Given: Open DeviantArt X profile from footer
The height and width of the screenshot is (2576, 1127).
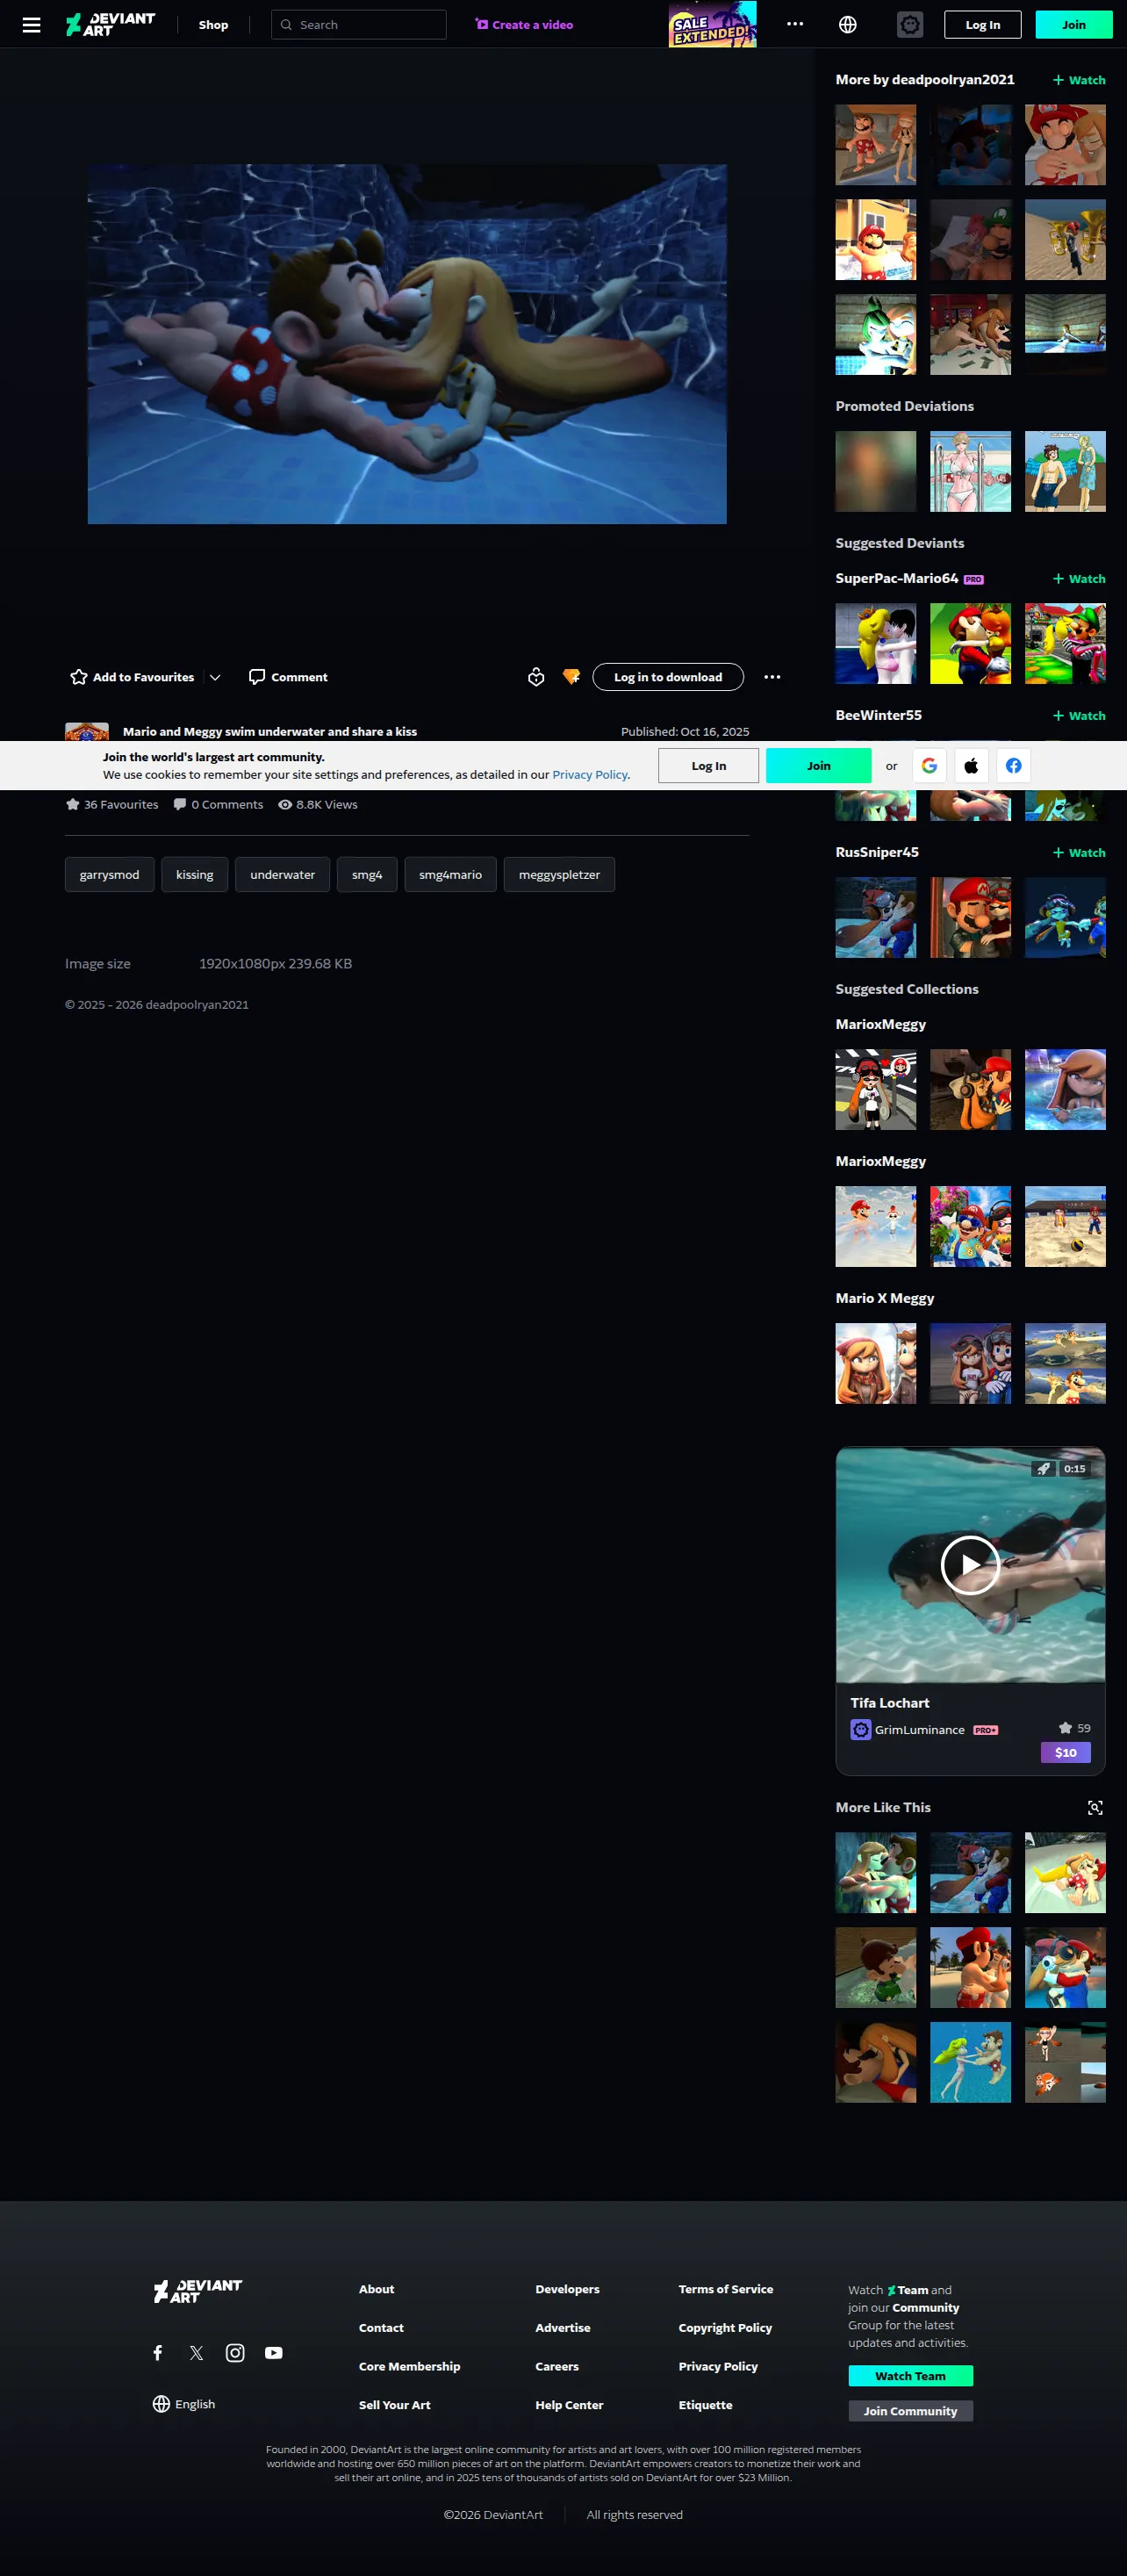Looking at the screenshot, I should (x=196, y=2353).
